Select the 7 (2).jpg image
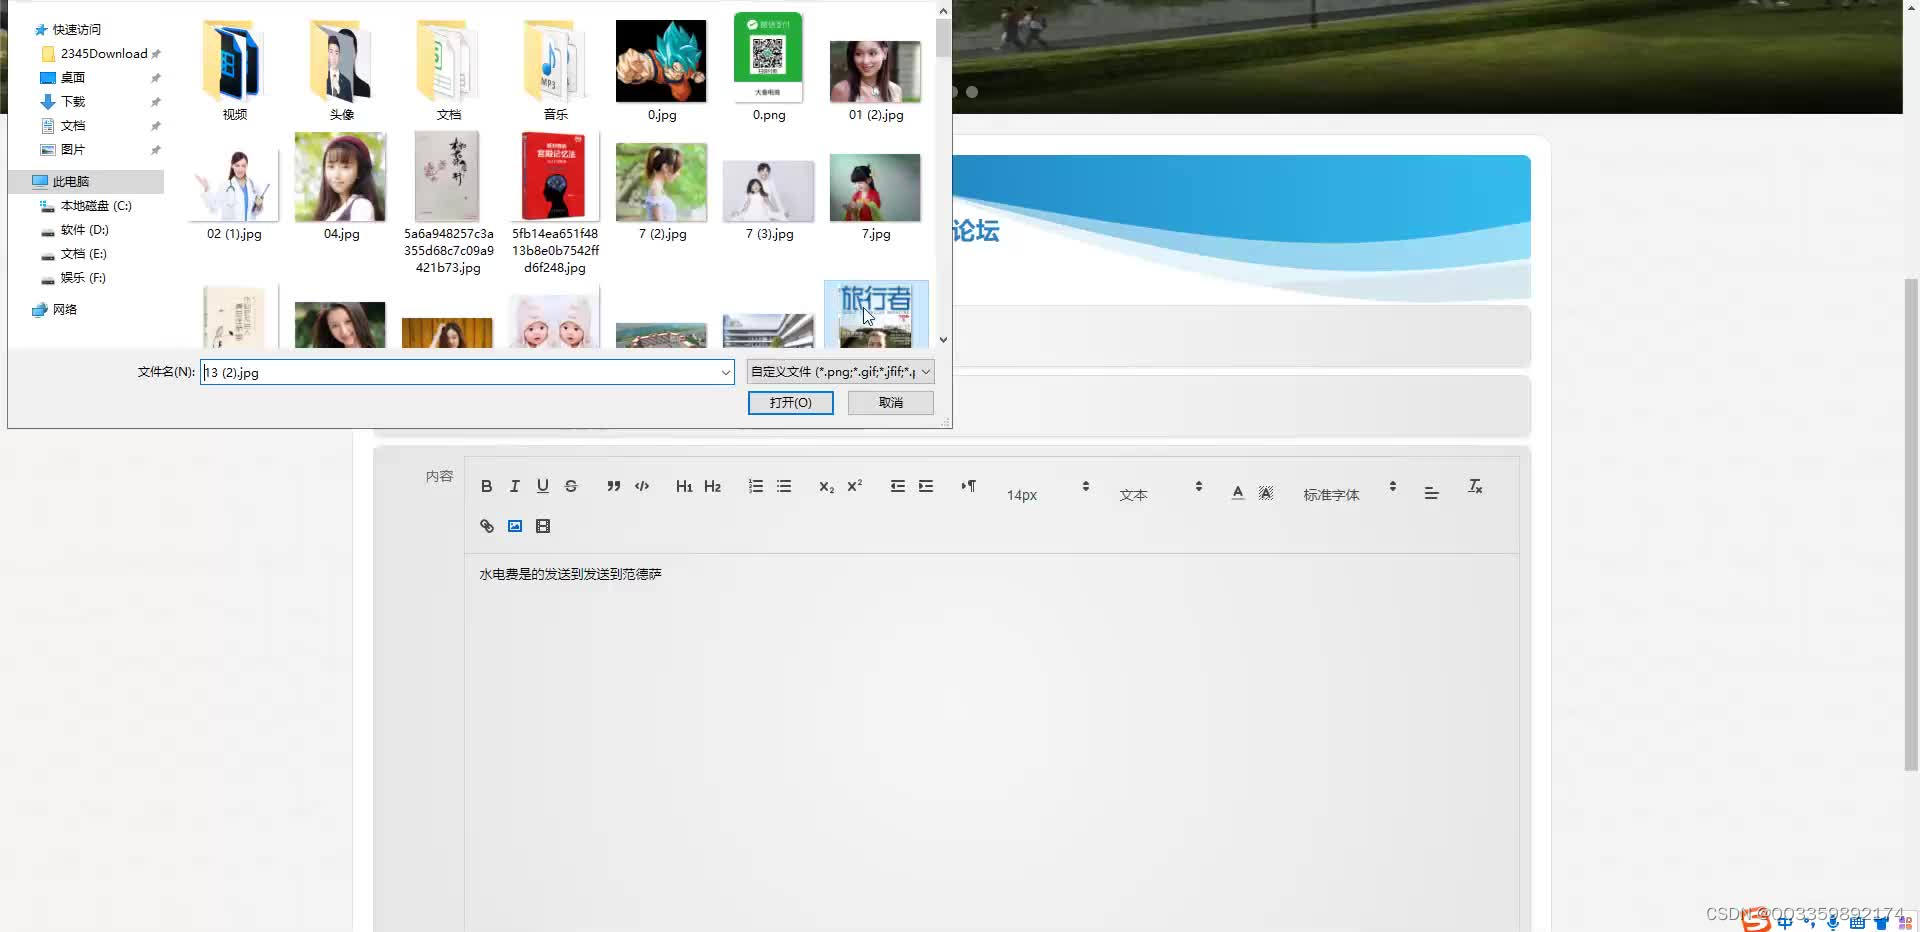 coord(661,190)
